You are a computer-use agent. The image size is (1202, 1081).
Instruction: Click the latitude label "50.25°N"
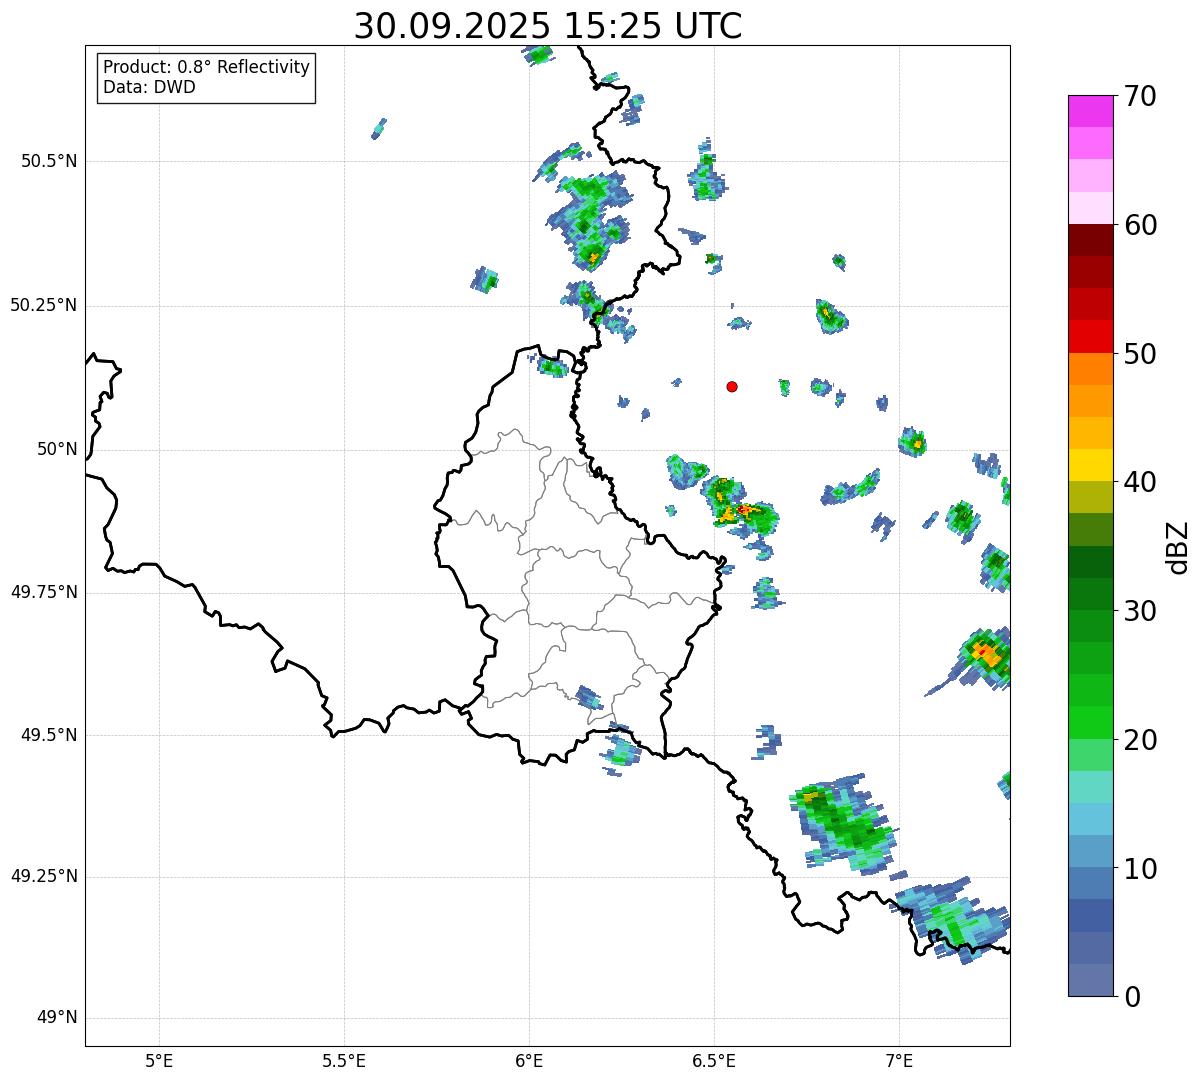pyautogui.click(x=44, y=305)
